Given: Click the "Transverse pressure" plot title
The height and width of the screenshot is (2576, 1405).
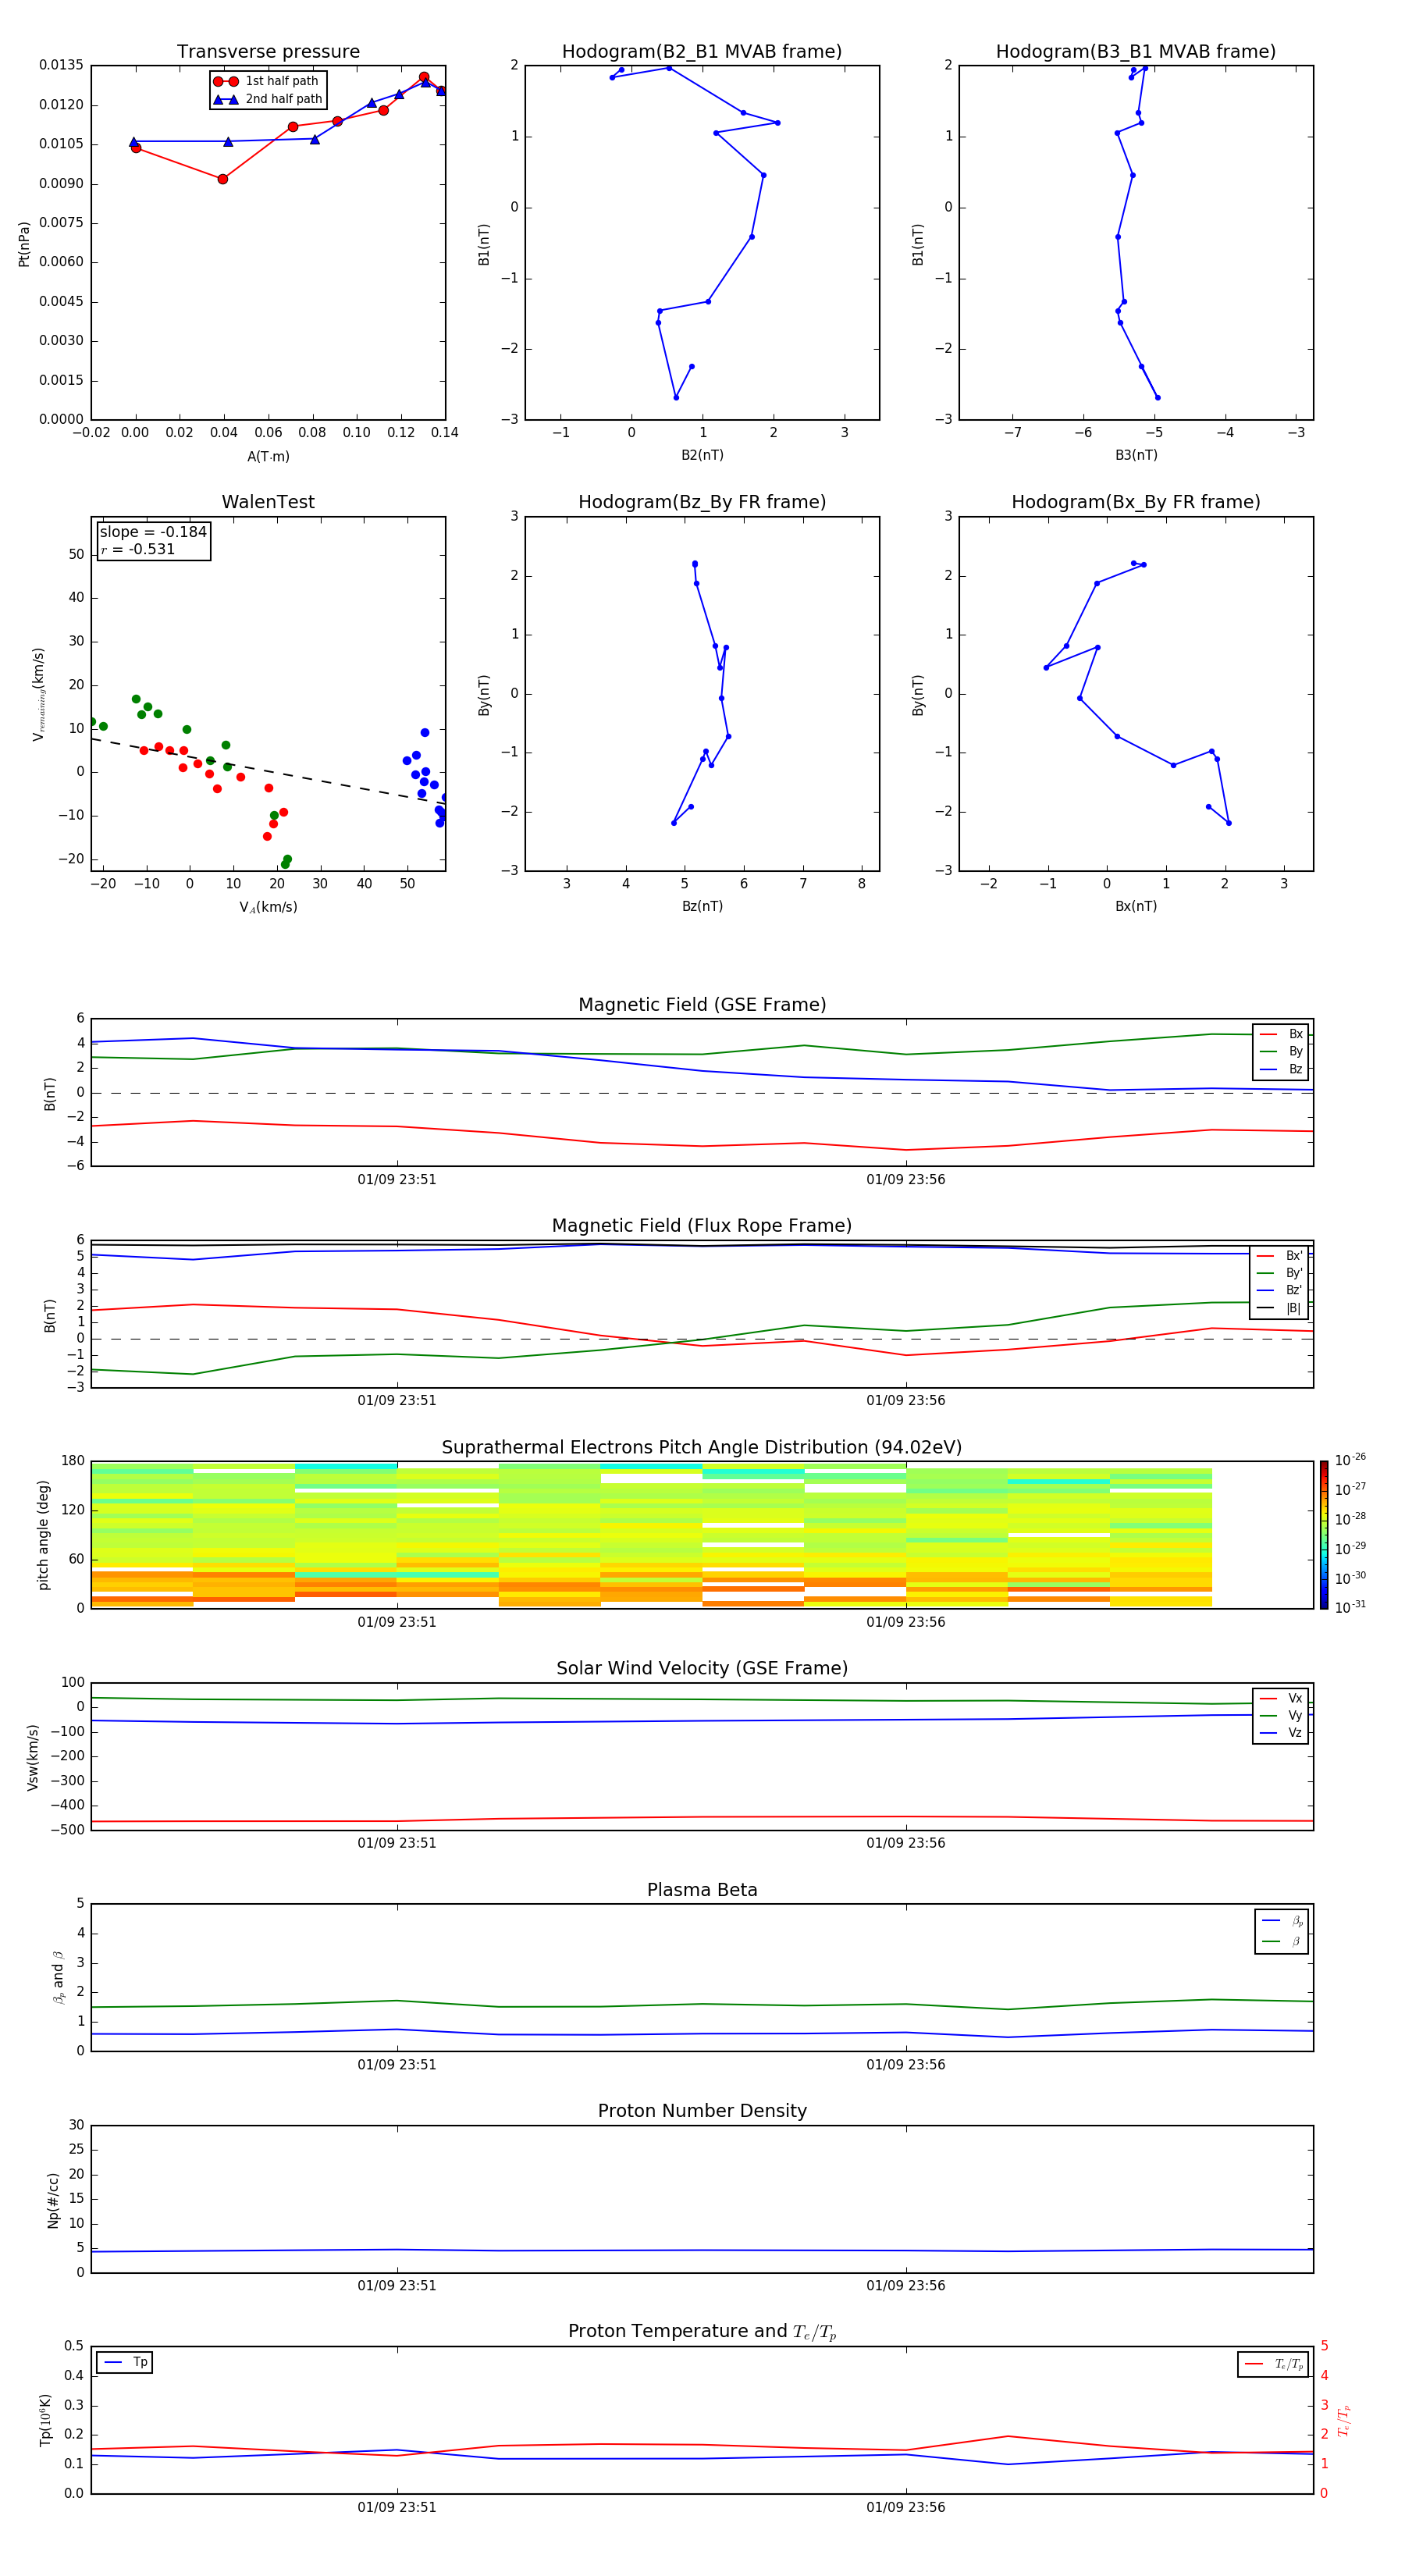Looking at the screenshot, I should pyautogui.click(x=268, y=52).
